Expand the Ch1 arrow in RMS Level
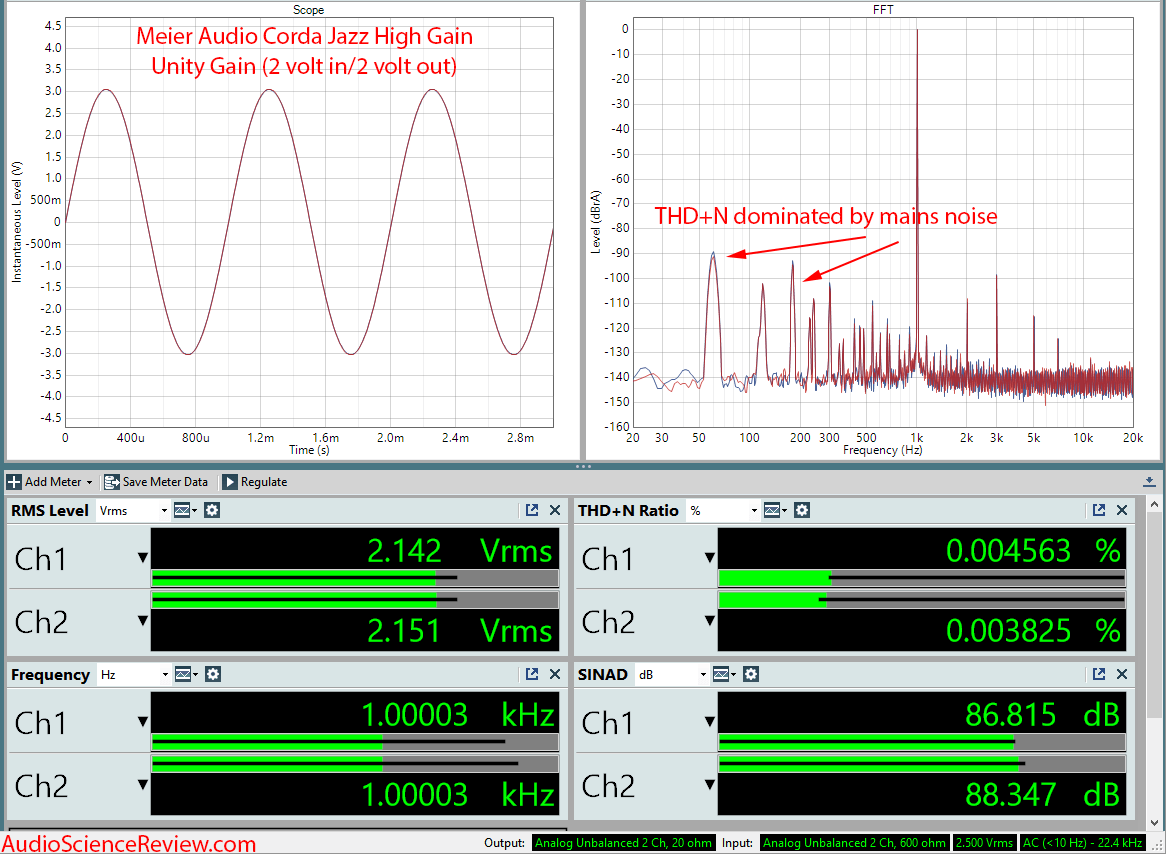 [142, 557]
